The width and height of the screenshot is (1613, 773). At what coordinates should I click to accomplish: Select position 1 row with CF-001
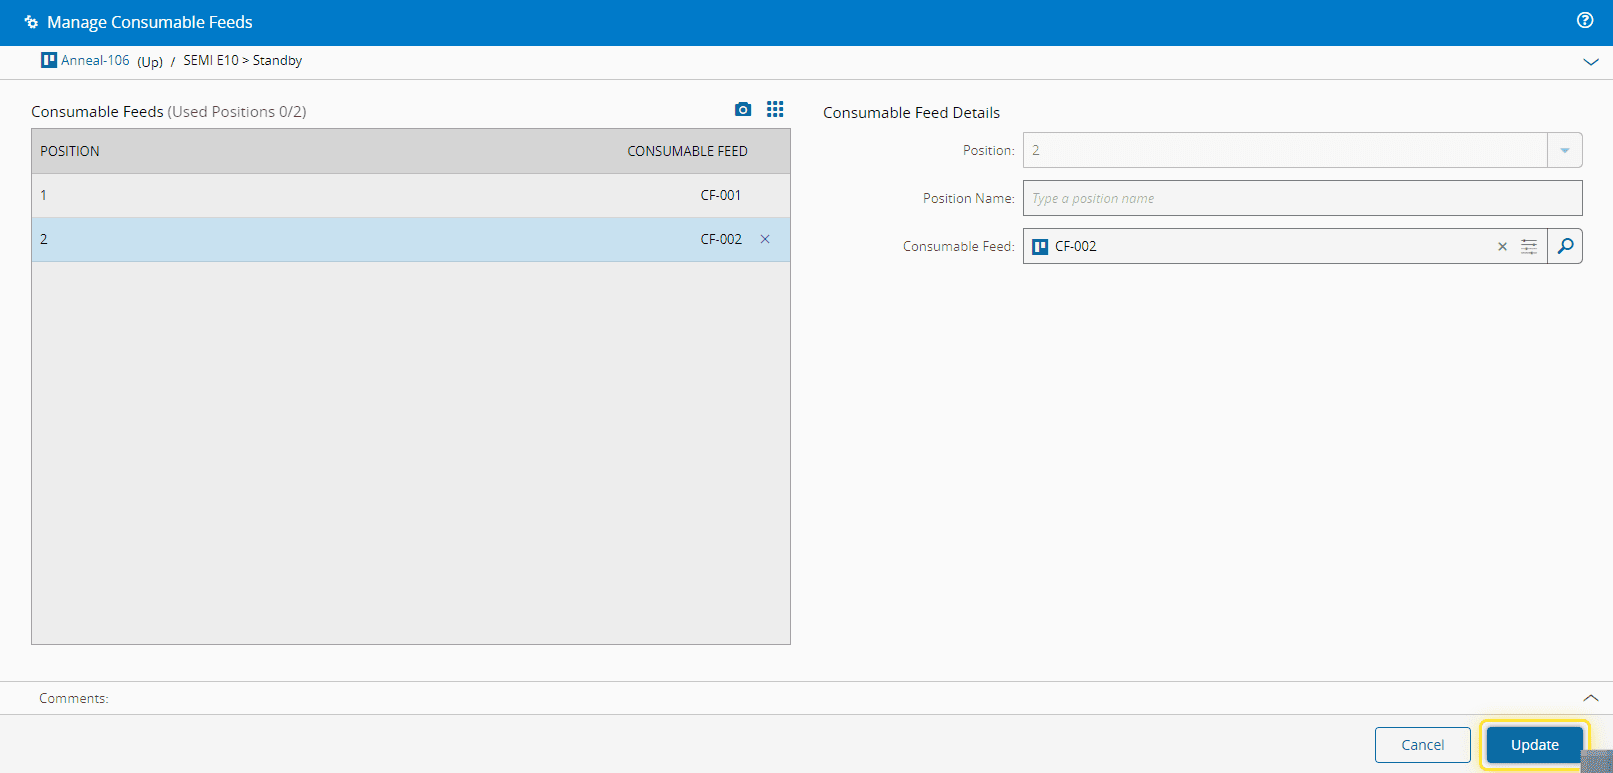pos(400,195)
